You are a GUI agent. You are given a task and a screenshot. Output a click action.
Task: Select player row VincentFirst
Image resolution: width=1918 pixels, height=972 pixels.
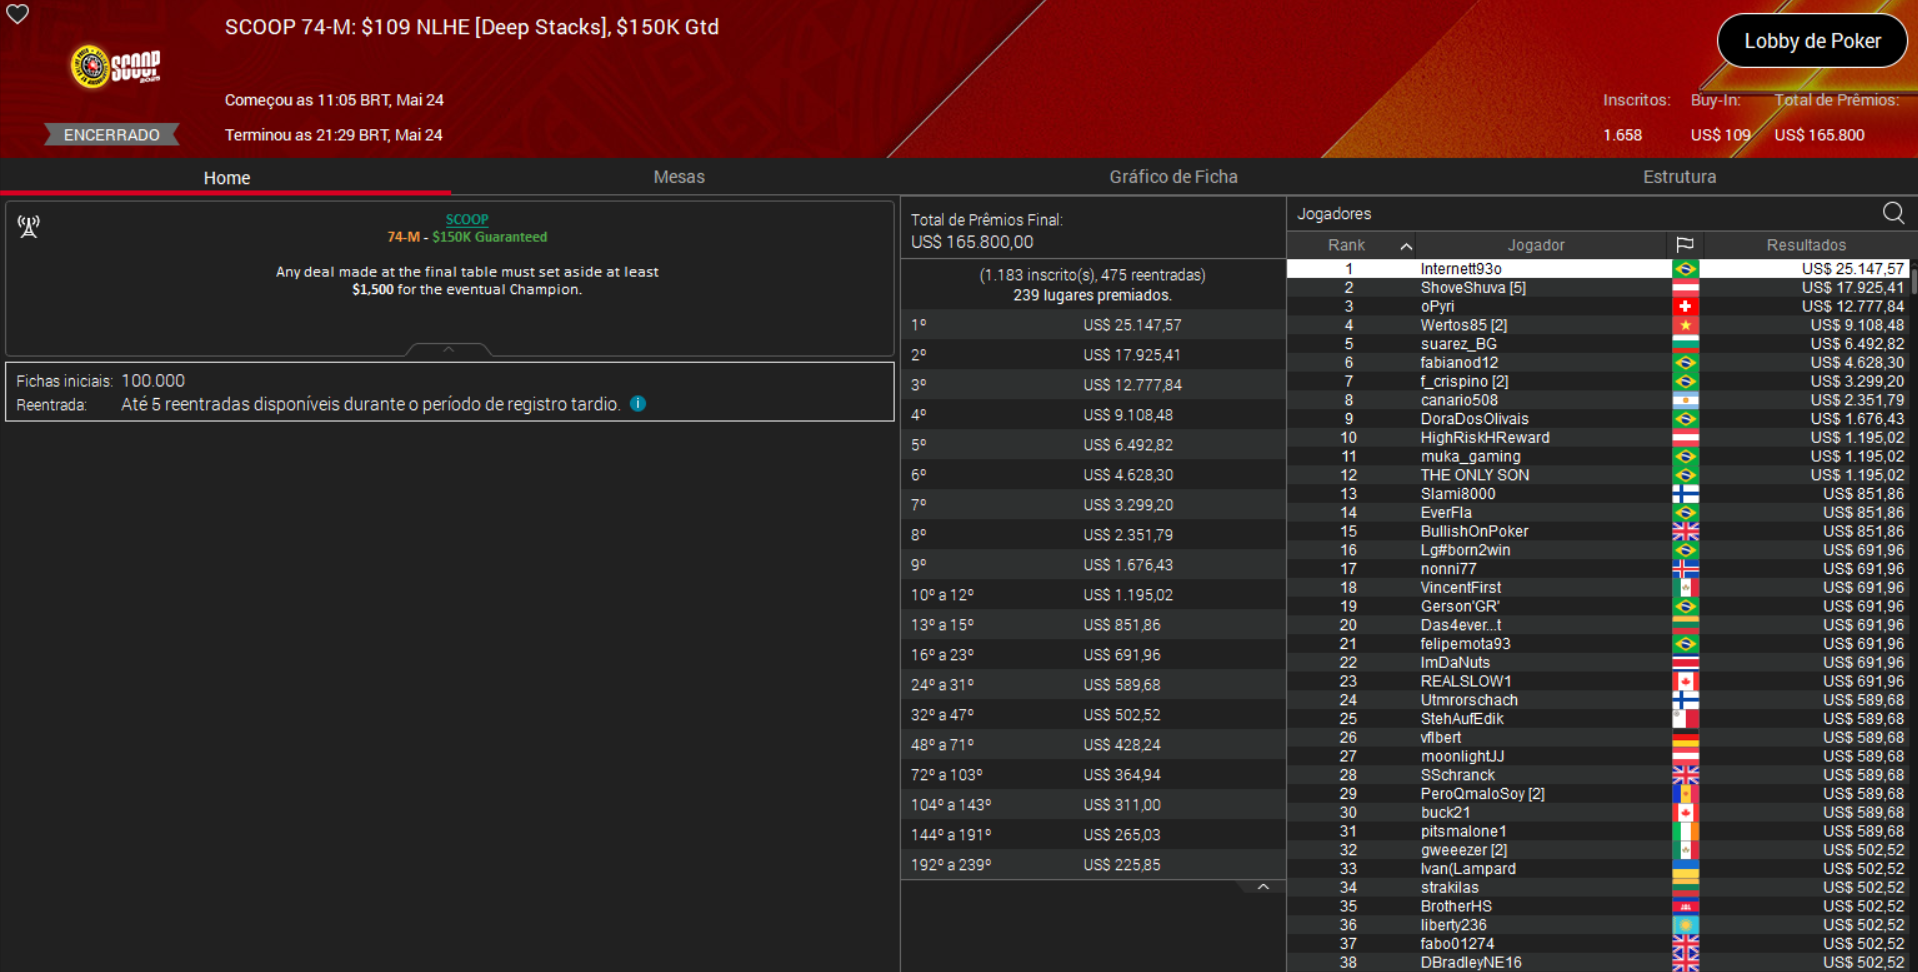click(x=1597, y=588)
